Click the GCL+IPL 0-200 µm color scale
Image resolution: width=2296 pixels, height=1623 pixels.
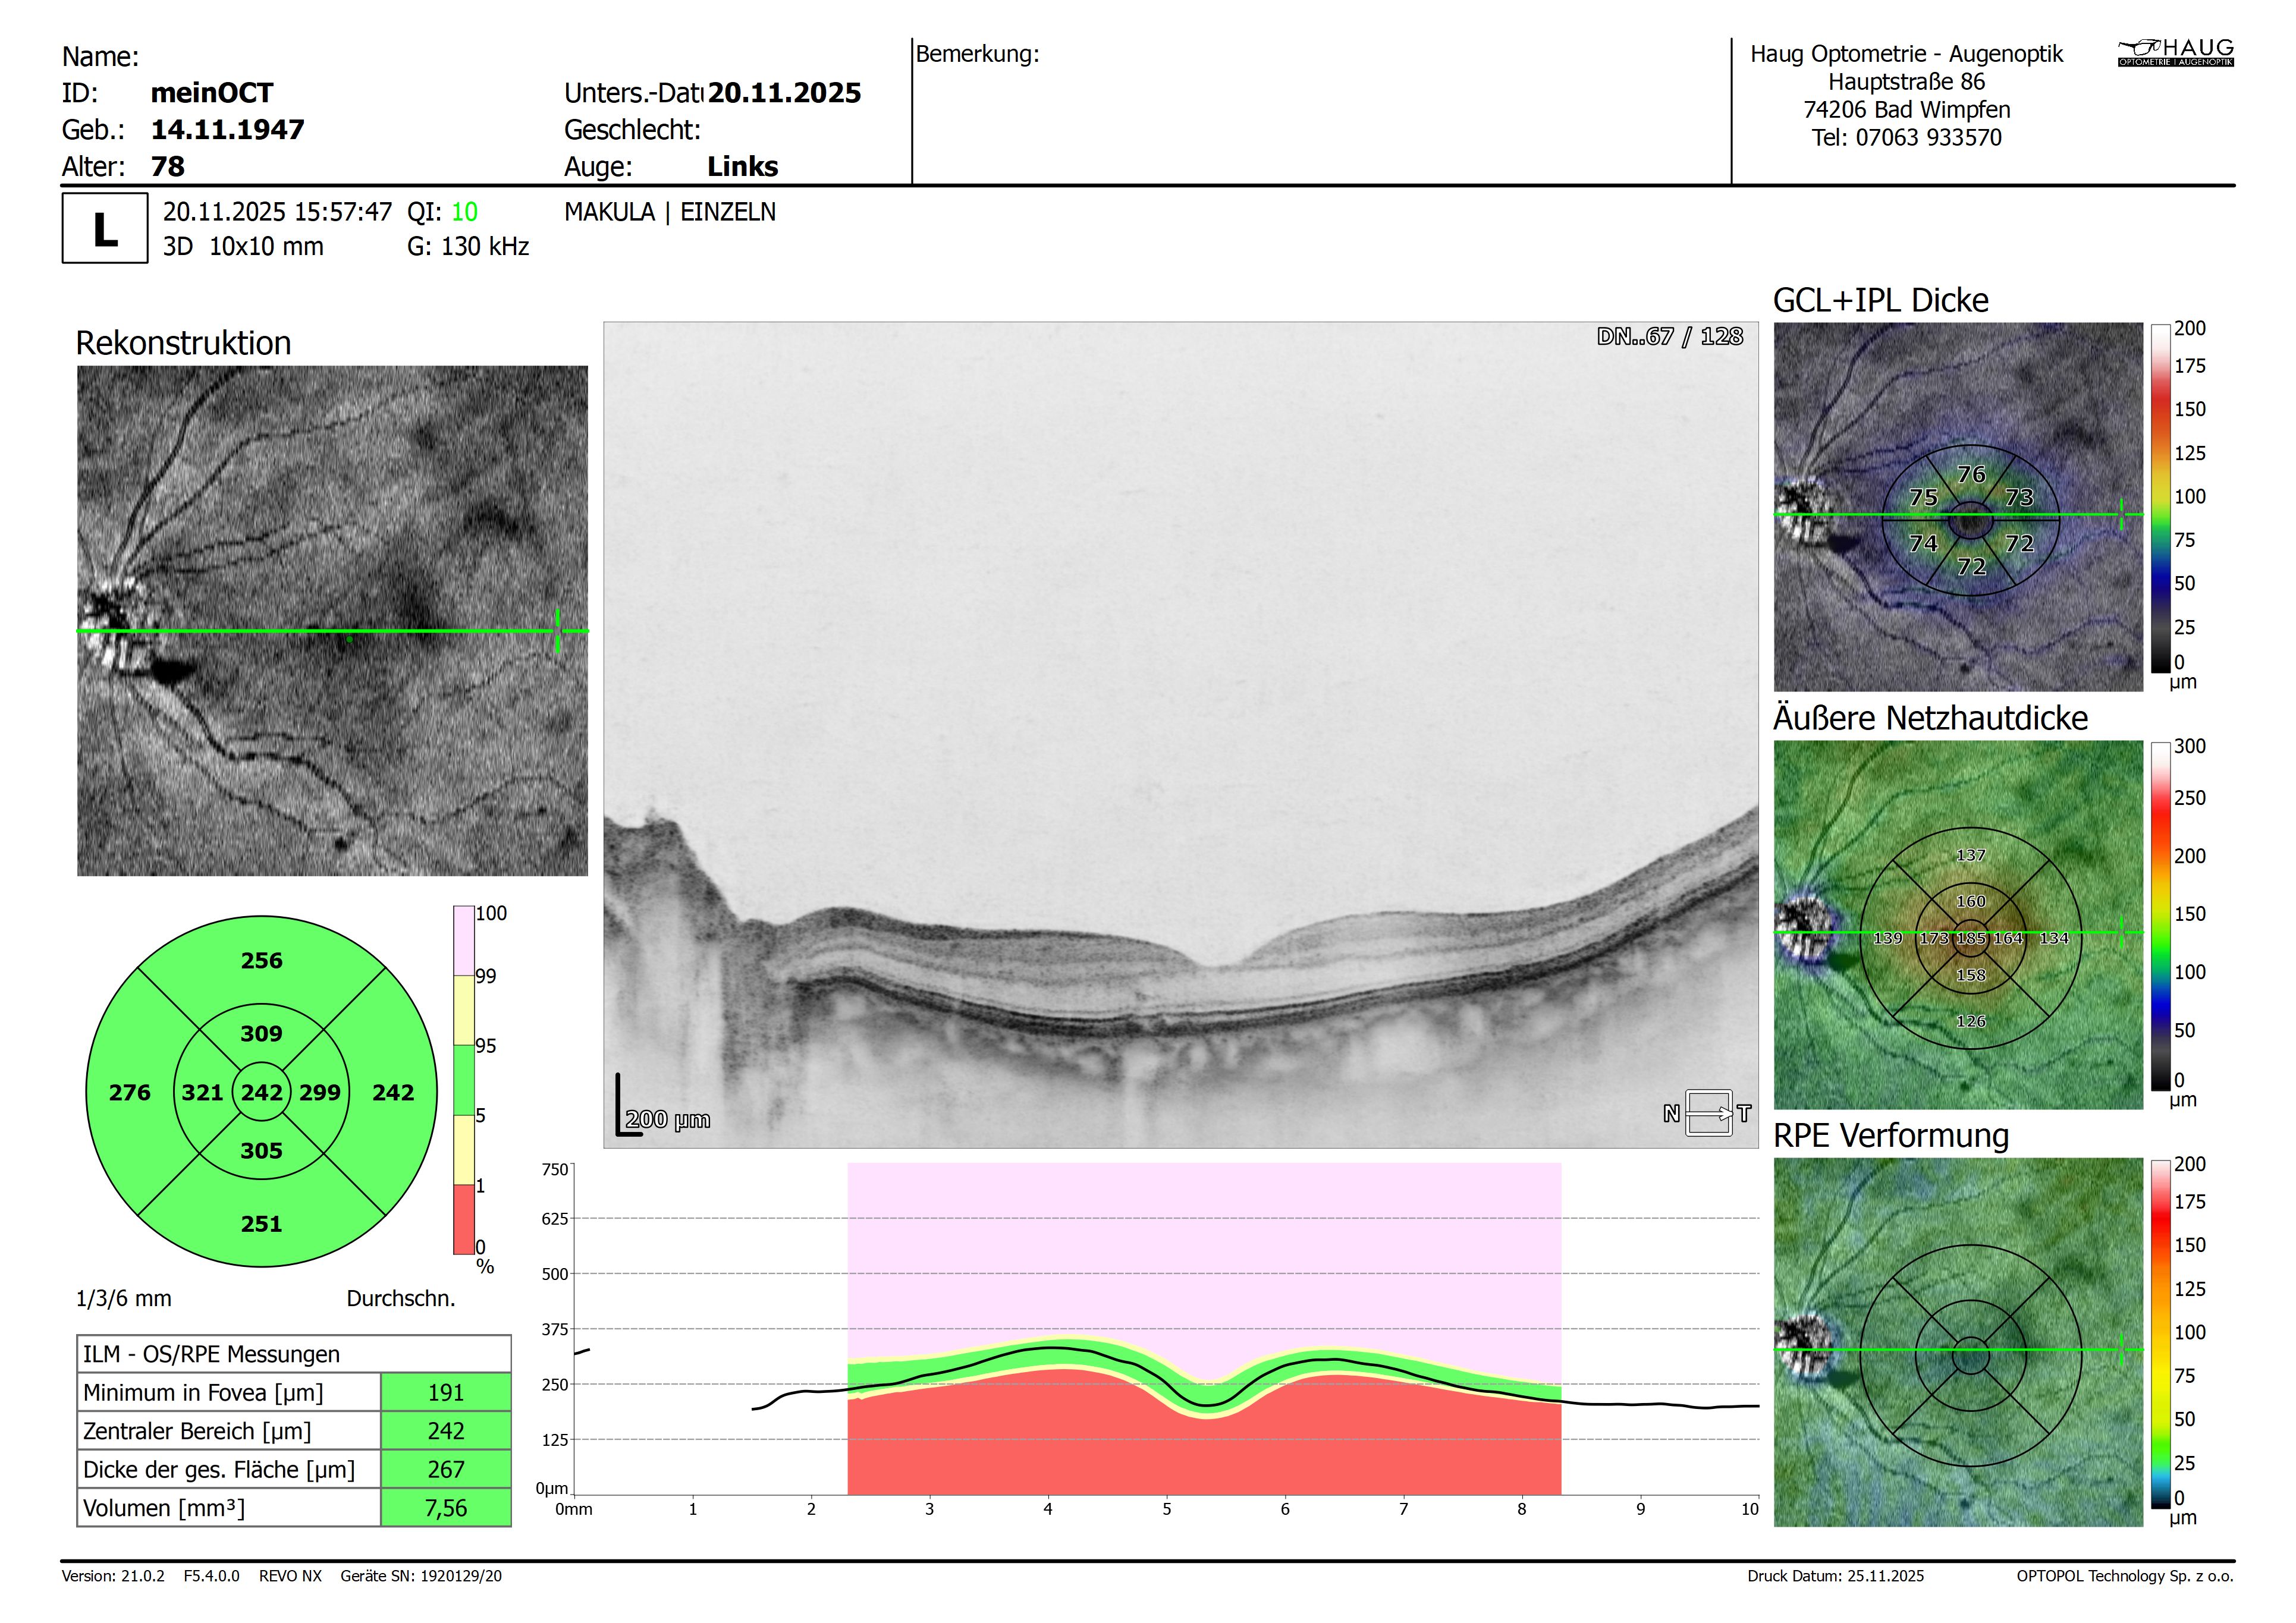pyautogui.click(x=2161, y=497)
